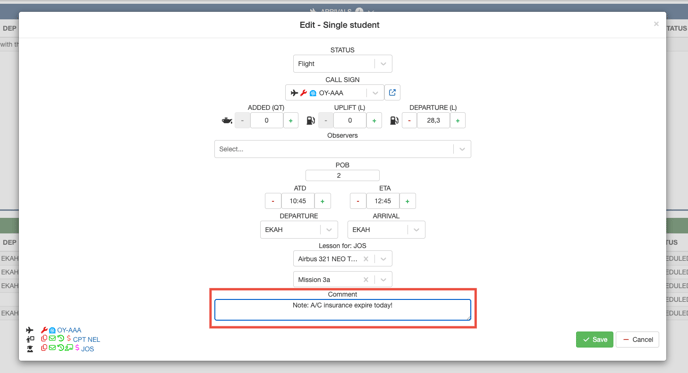Image resolution: width=688 pixels, height=373 pixels.
Task: Increase the ETA time
Action: click(x=407, y=201)
